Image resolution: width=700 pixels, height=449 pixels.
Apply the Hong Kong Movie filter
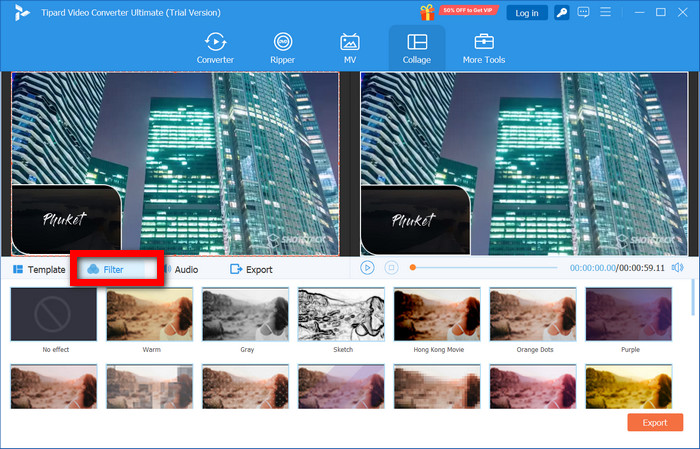click(437, 314)
